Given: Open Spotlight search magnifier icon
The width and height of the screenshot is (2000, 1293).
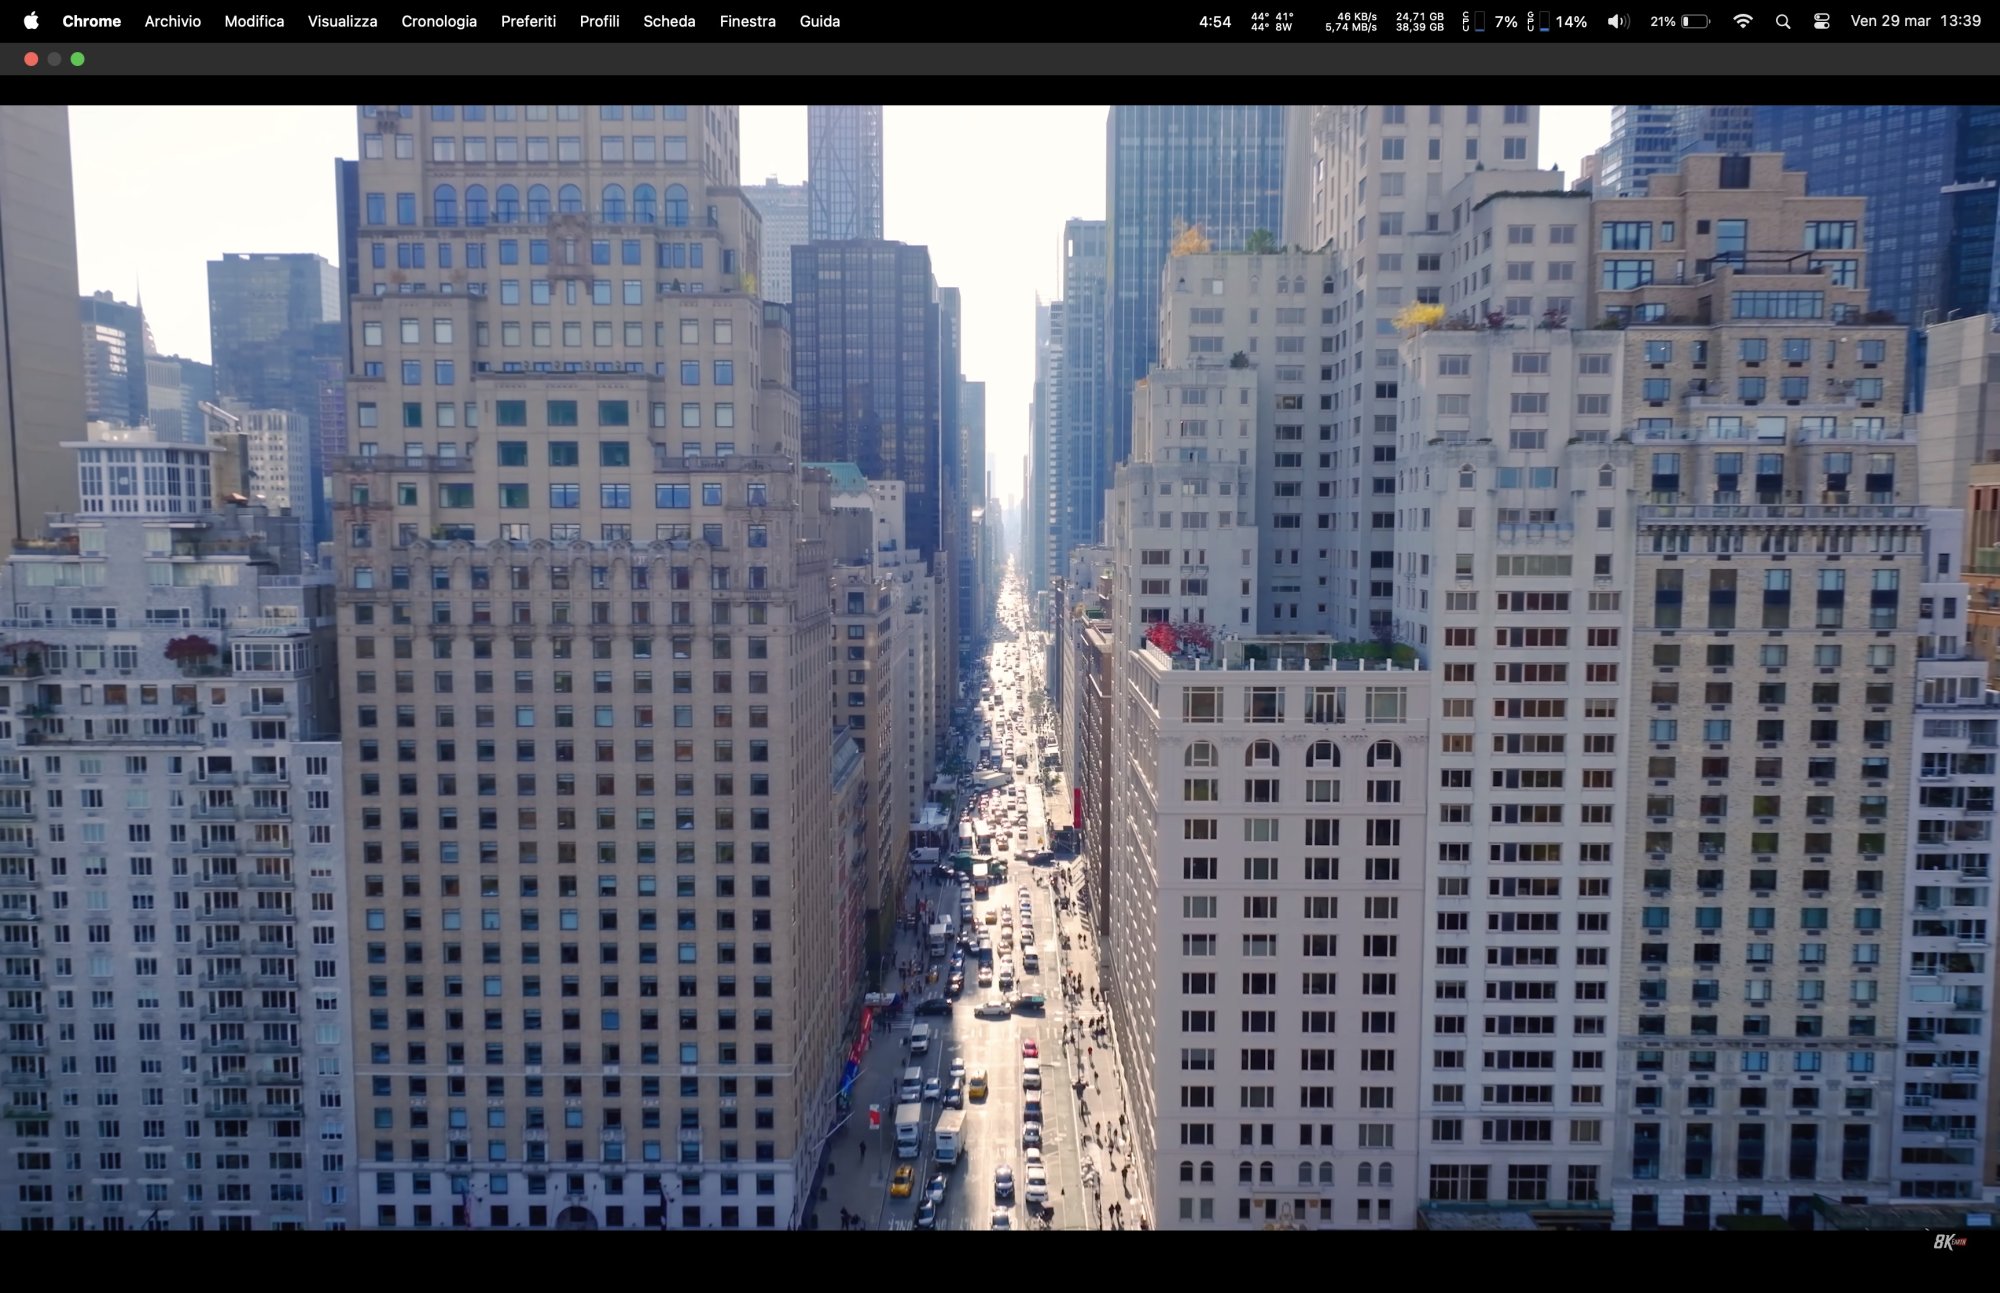Looking at the screenshot, I should (1783, 21).
